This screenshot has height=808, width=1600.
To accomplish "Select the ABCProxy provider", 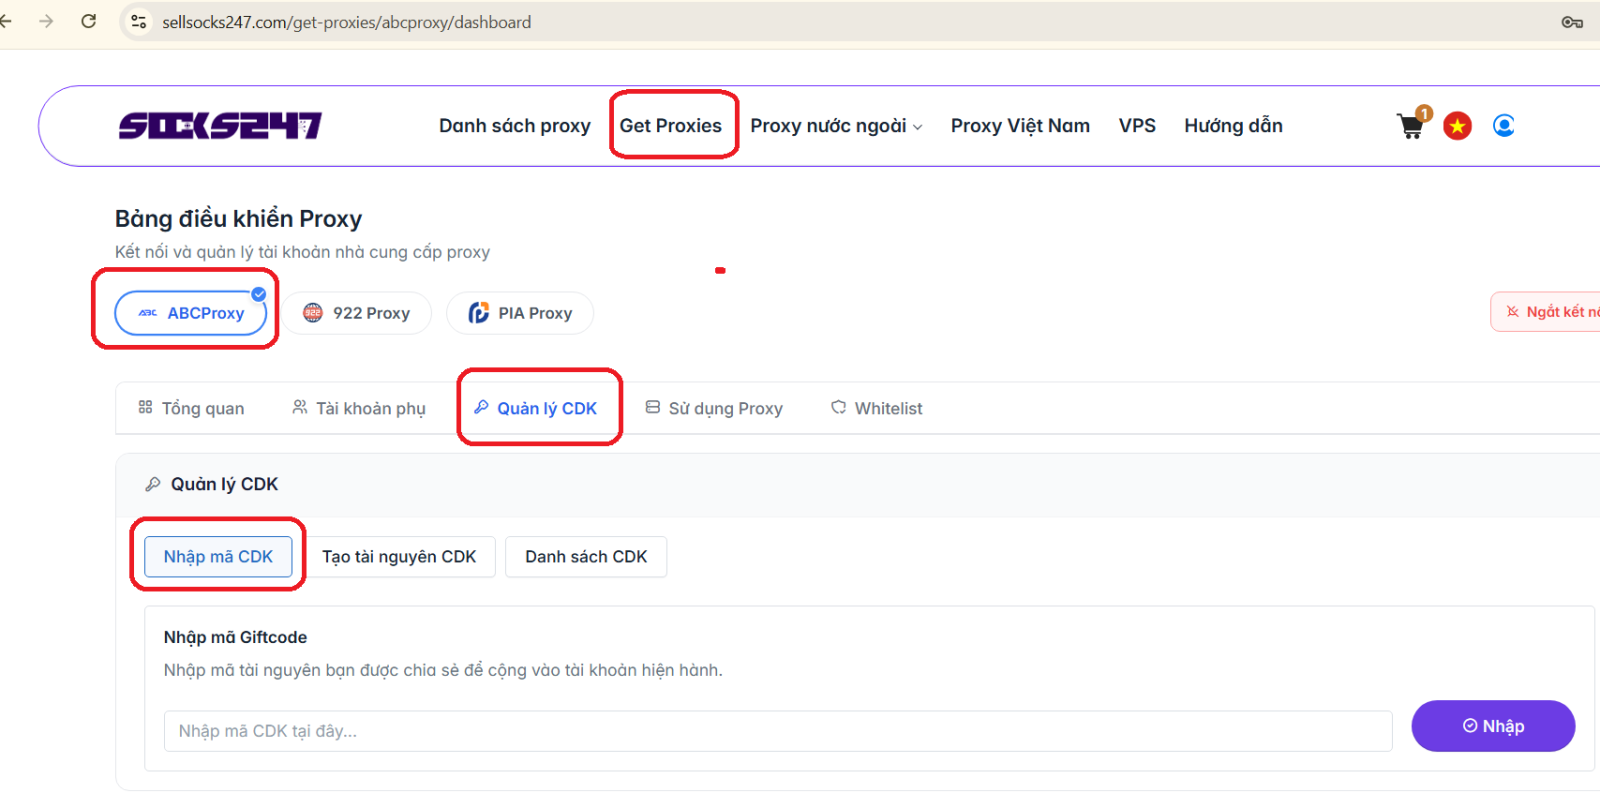I will (190, 313).
